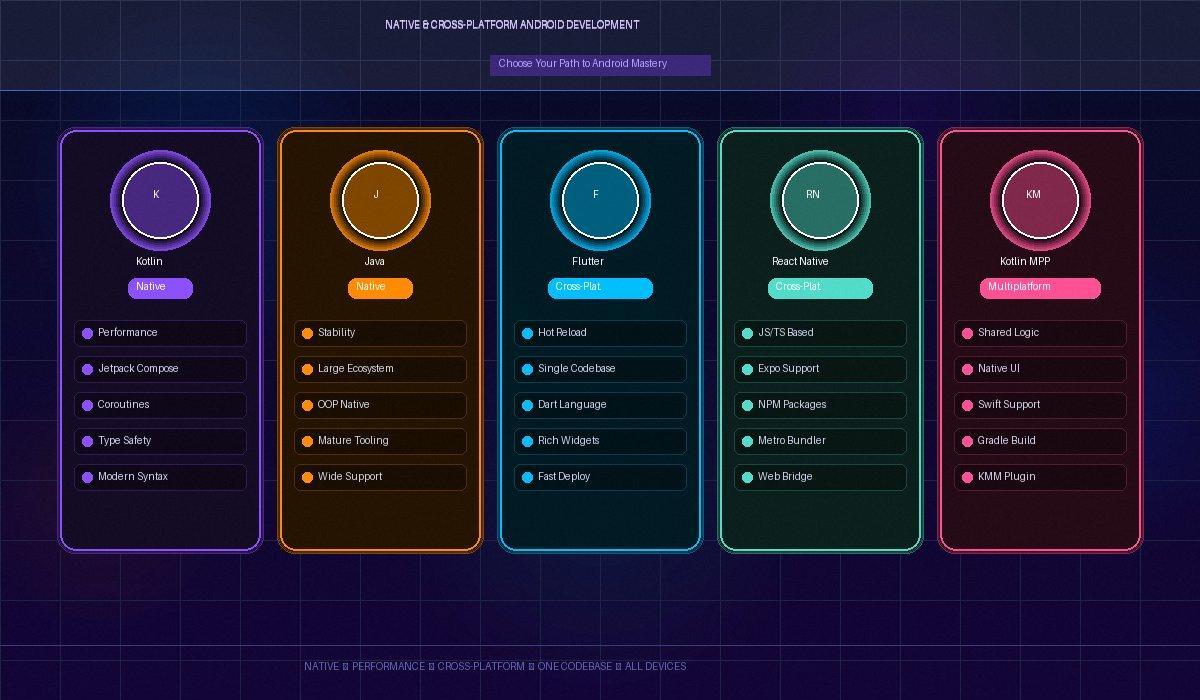Click the Java card title text
The image size is (1200, 700).
pyautogui.click(x=374, y=261)
